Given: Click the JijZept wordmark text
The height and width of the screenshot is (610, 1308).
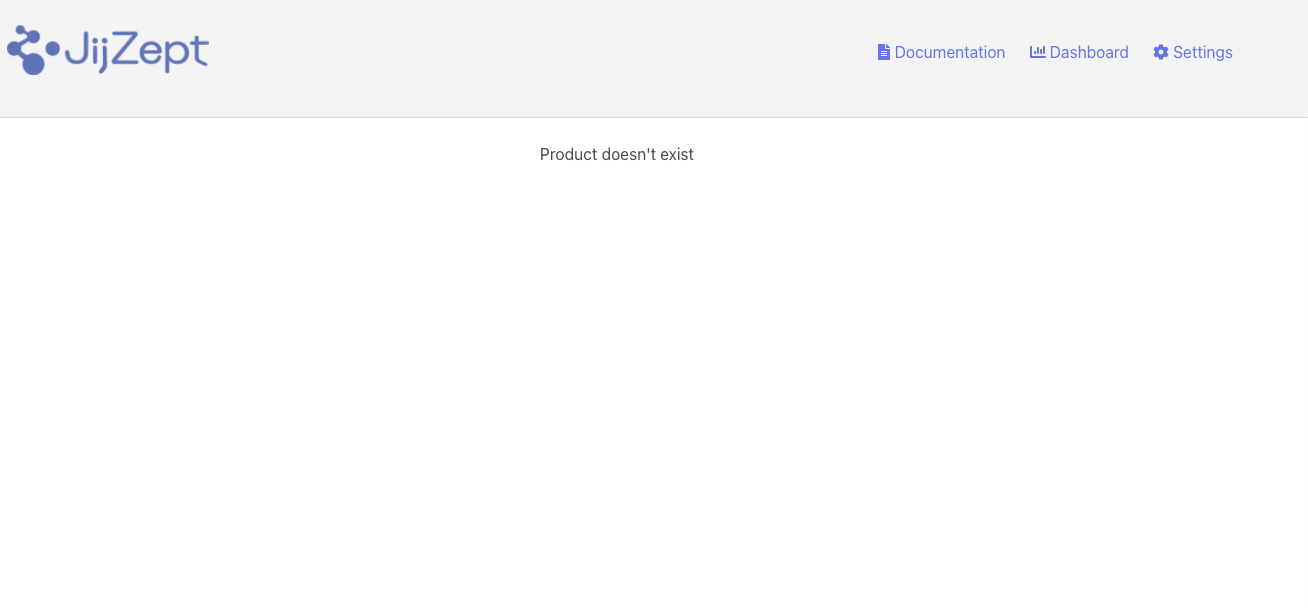Looking at the screenshot, I should tap(137, 52).
